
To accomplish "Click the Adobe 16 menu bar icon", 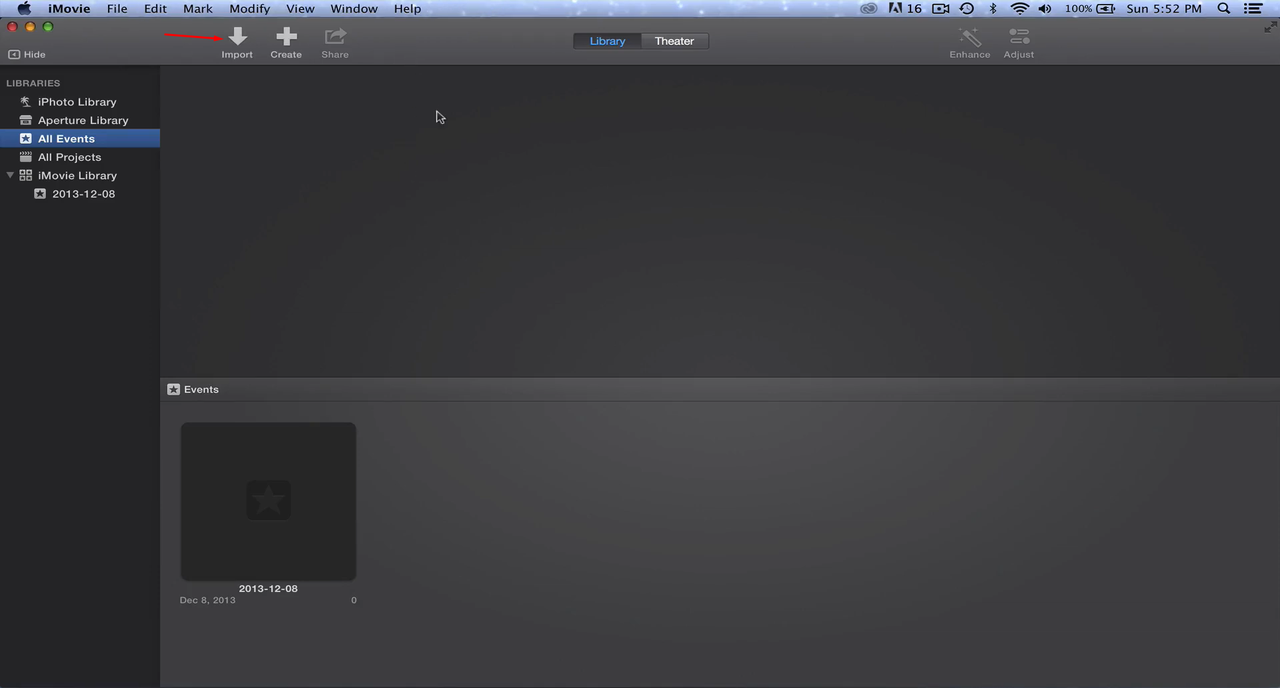I will [x=905, y=8].
